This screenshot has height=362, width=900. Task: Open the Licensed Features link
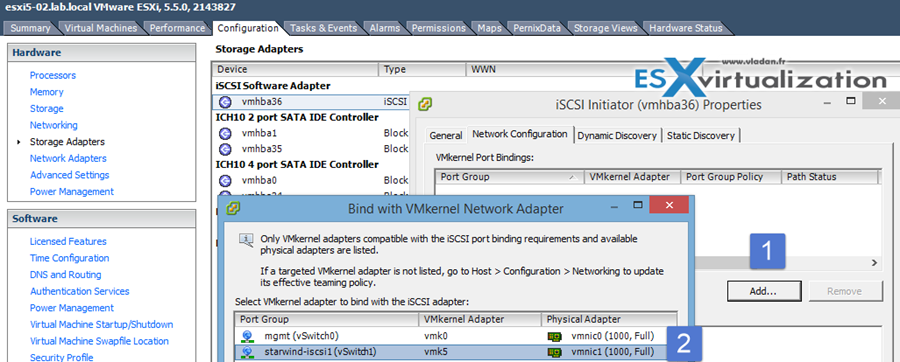tap(68, 242)
